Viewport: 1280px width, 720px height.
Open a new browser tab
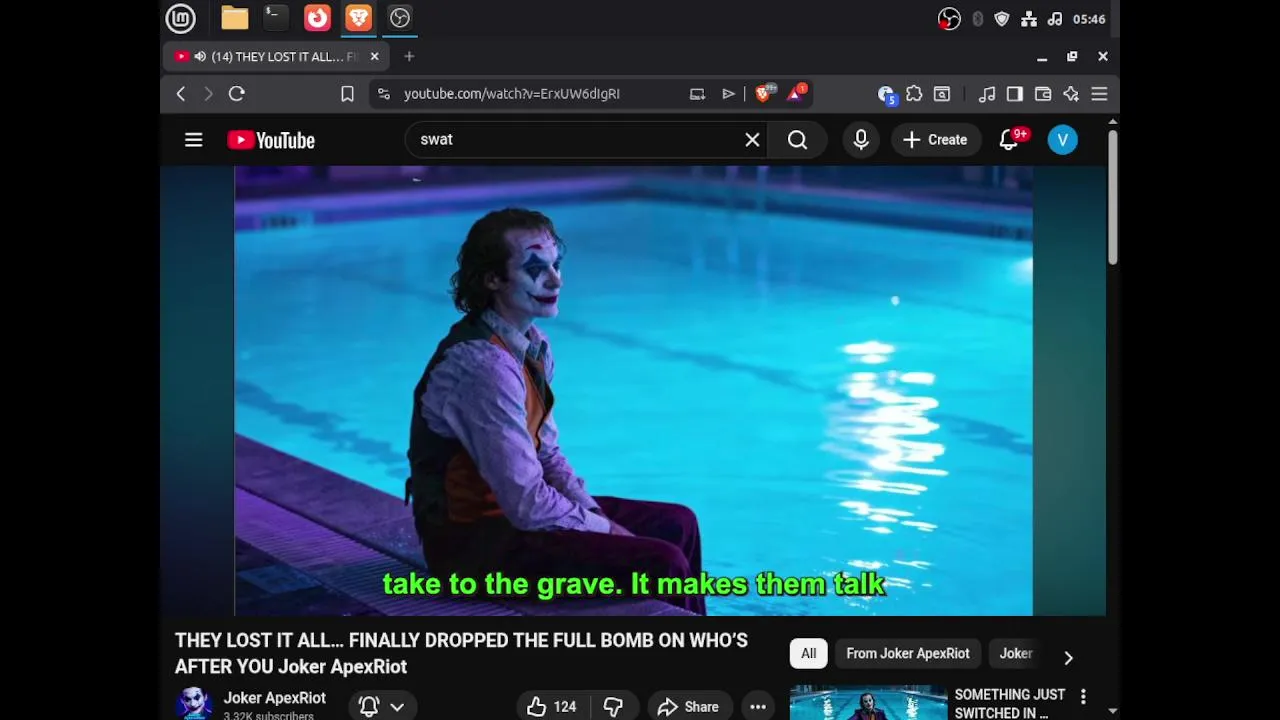[409, 57]
